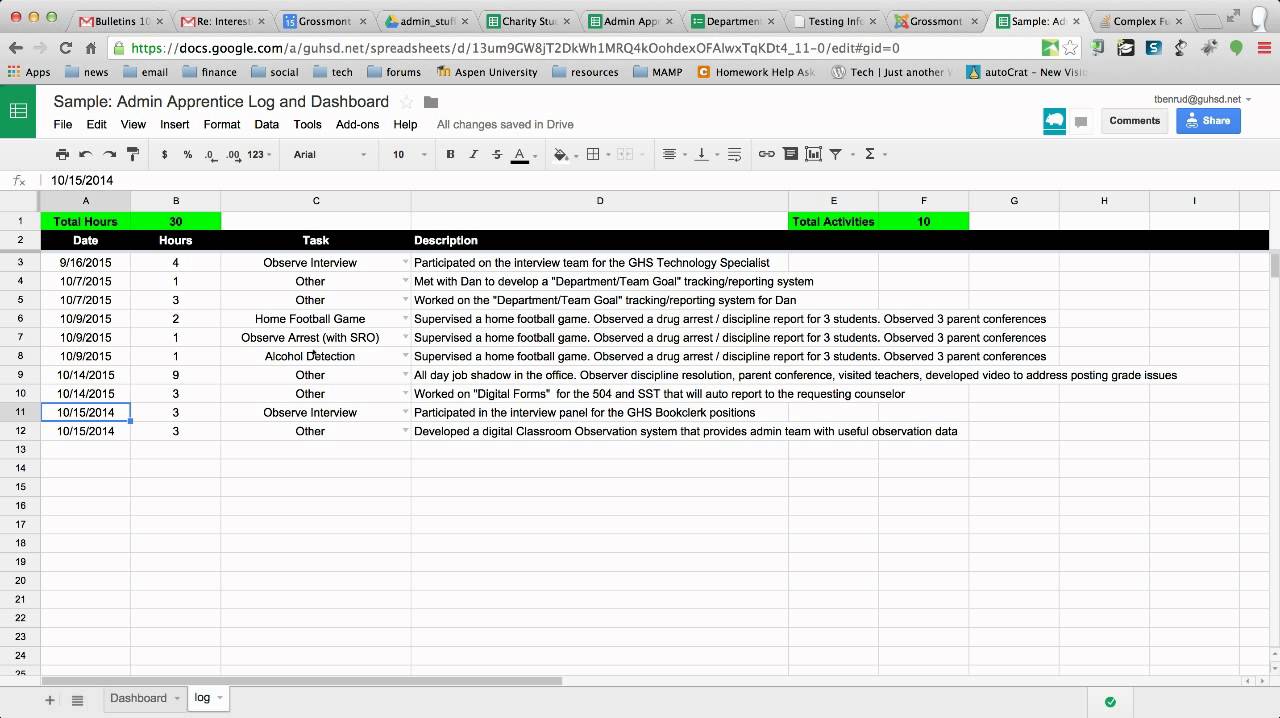Open the Functions sigma menu
The image size is (1280, 718).
(x=874, y=154)
